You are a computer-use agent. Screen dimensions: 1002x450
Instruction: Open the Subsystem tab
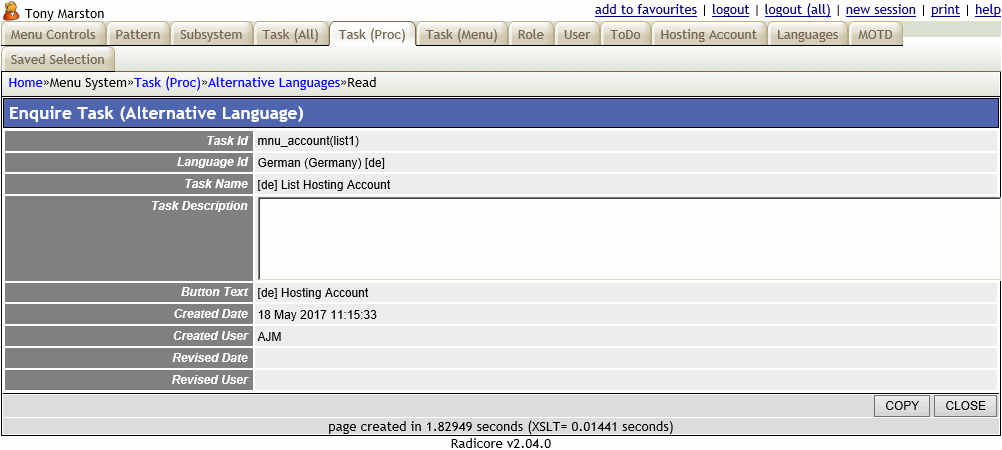211,35
